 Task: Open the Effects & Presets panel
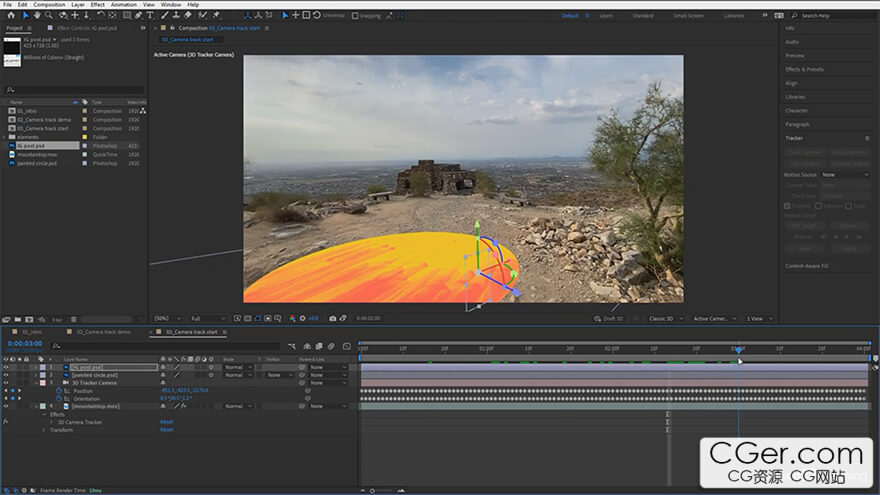coord(804,70)
